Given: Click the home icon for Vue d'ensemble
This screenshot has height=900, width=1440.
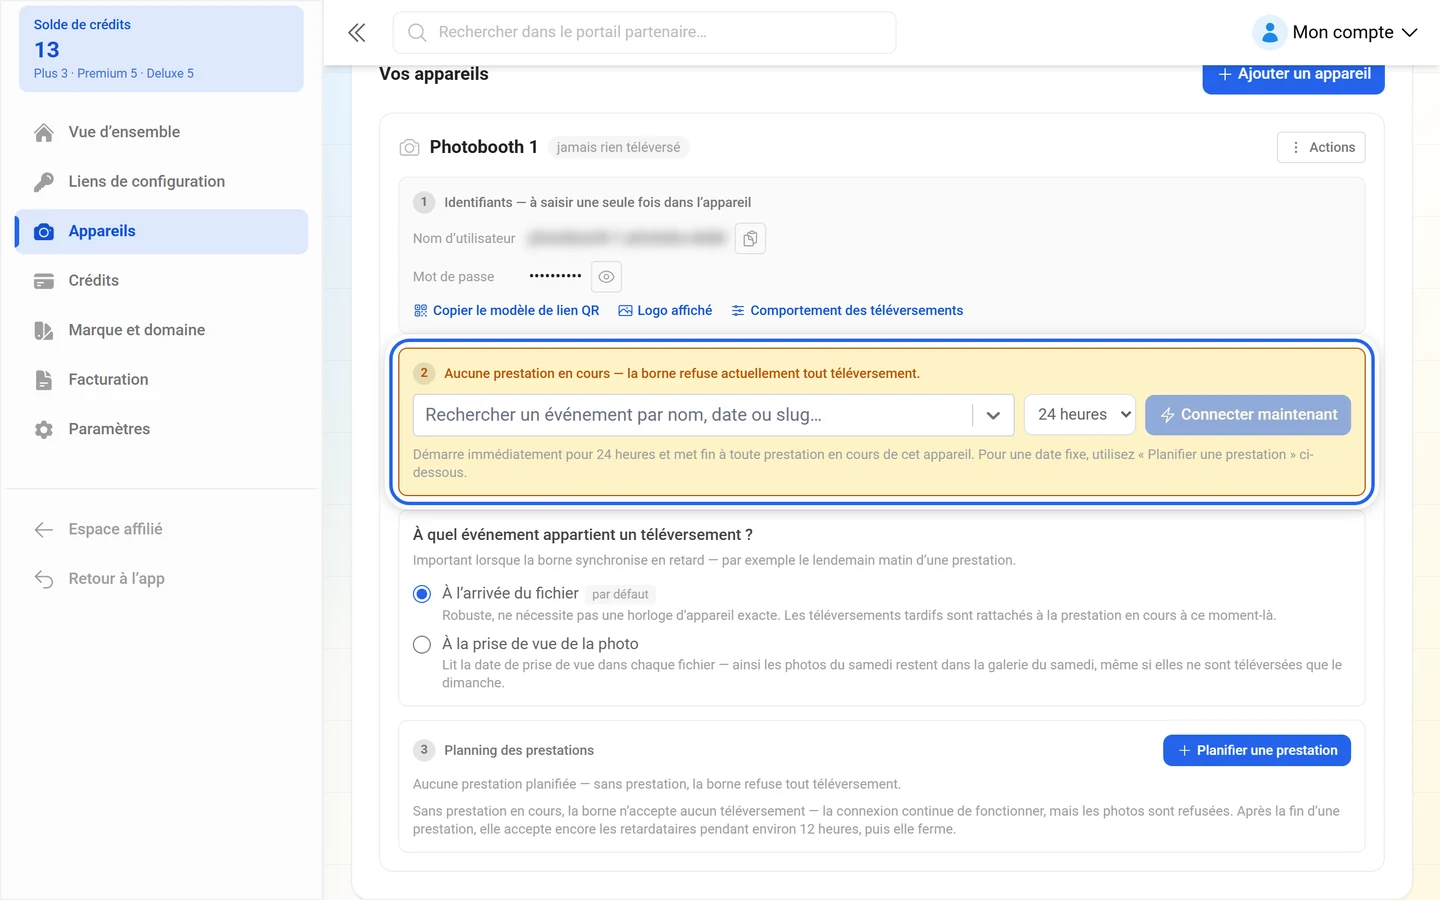Looking at the screenshot, I should (x=44, y=133).
